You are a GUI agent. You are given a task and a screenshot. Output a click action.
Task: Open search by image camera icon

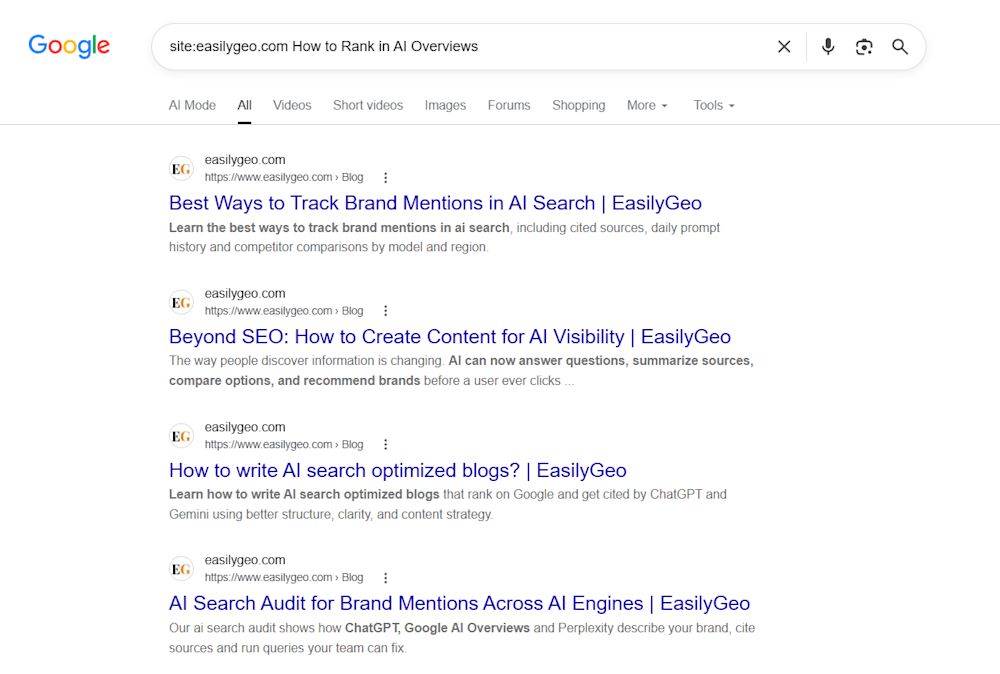[864, 47]
